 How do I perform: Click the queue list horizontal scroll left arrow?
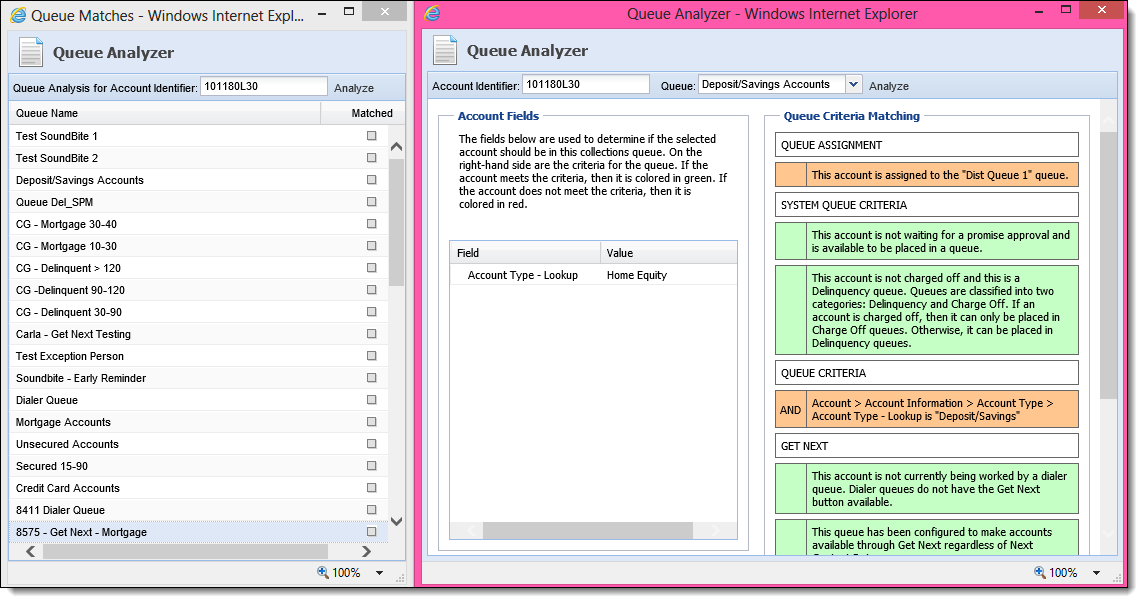[x=31, y=552]
